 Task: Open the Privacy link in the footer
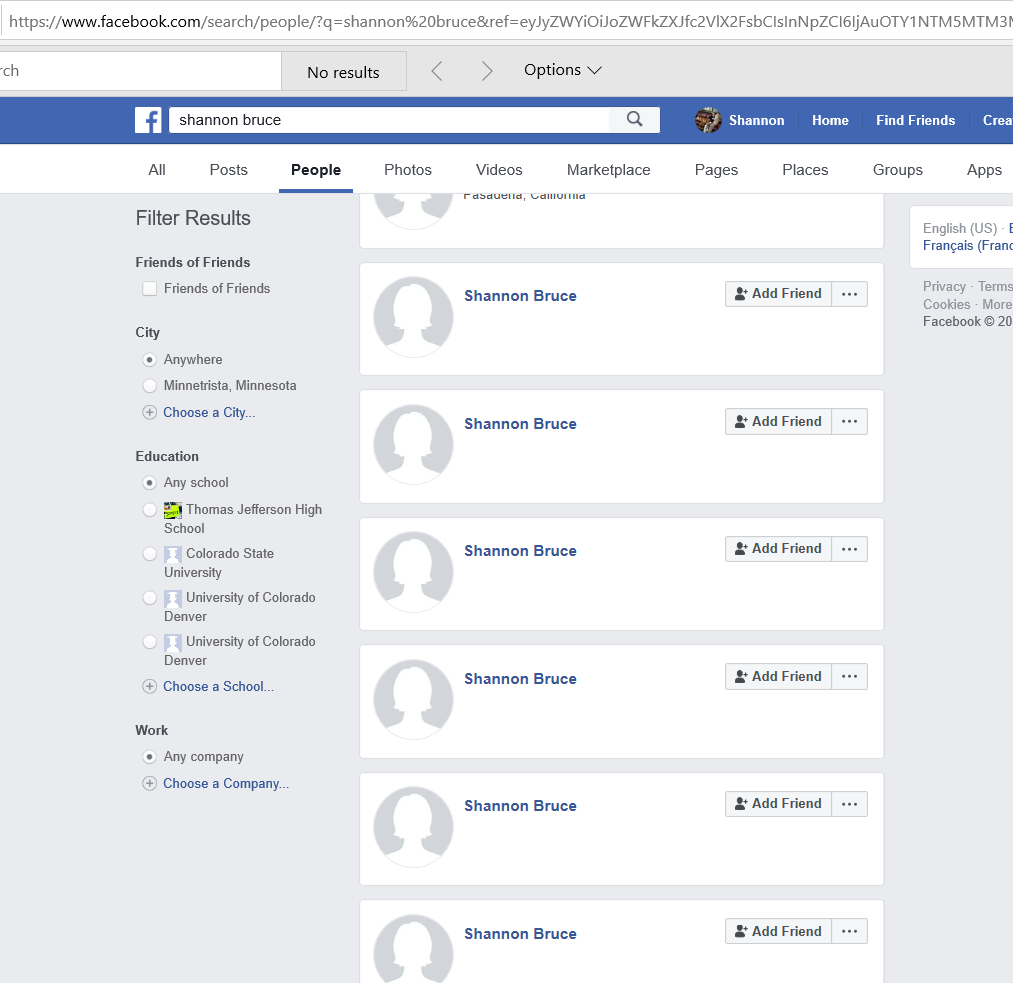coord(944,286)
